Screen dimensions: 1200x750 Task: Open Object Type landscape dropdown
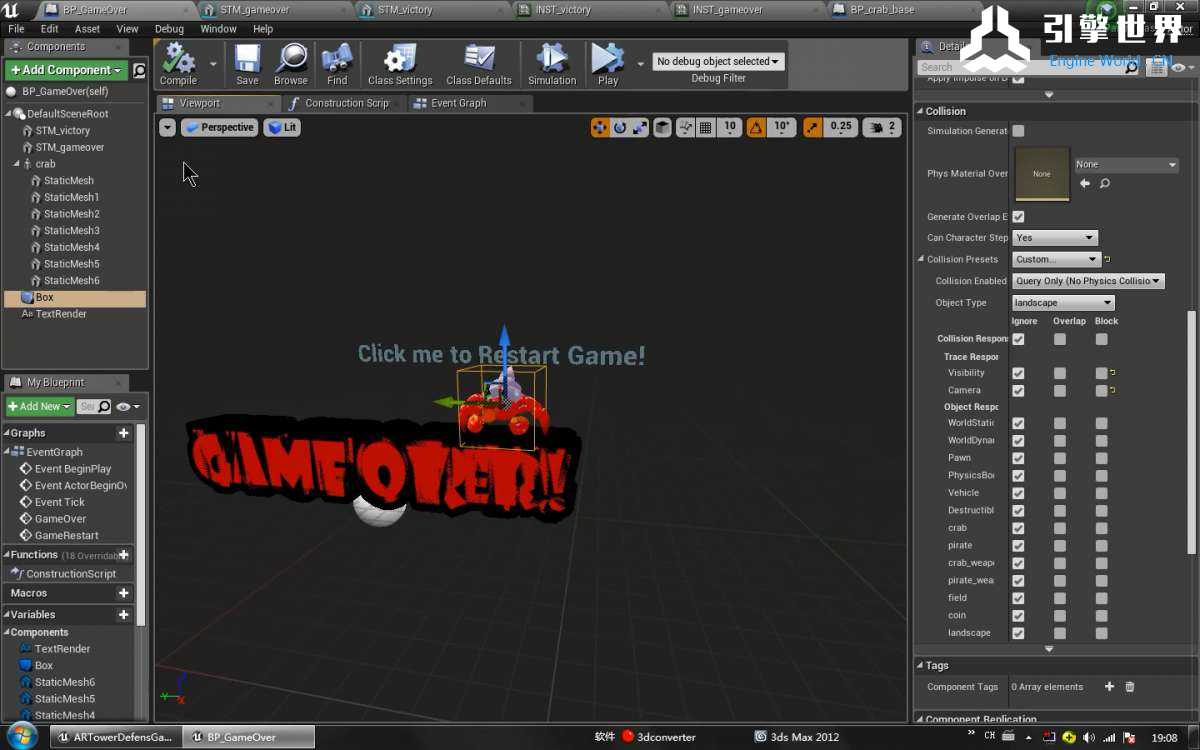[1063, 303]
